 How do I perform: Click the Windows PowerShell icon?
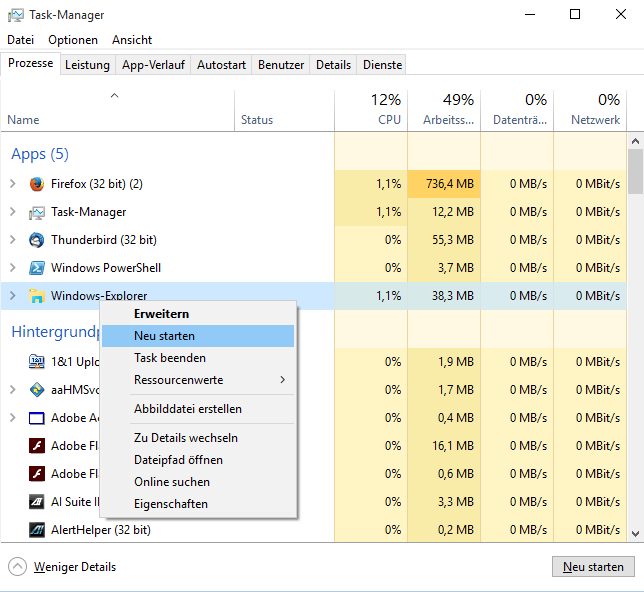point(37,268)
